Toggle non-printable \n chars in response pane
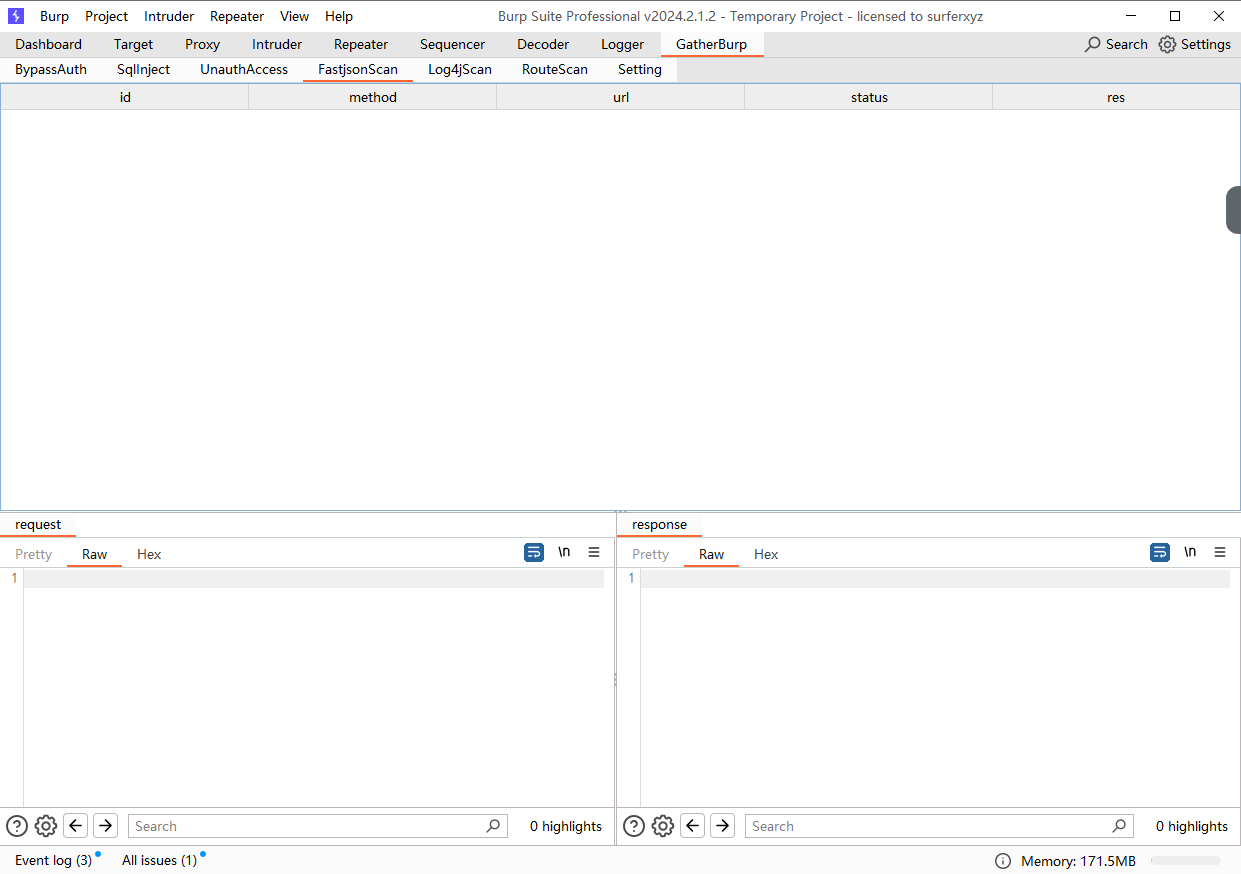 [1190, 552]
